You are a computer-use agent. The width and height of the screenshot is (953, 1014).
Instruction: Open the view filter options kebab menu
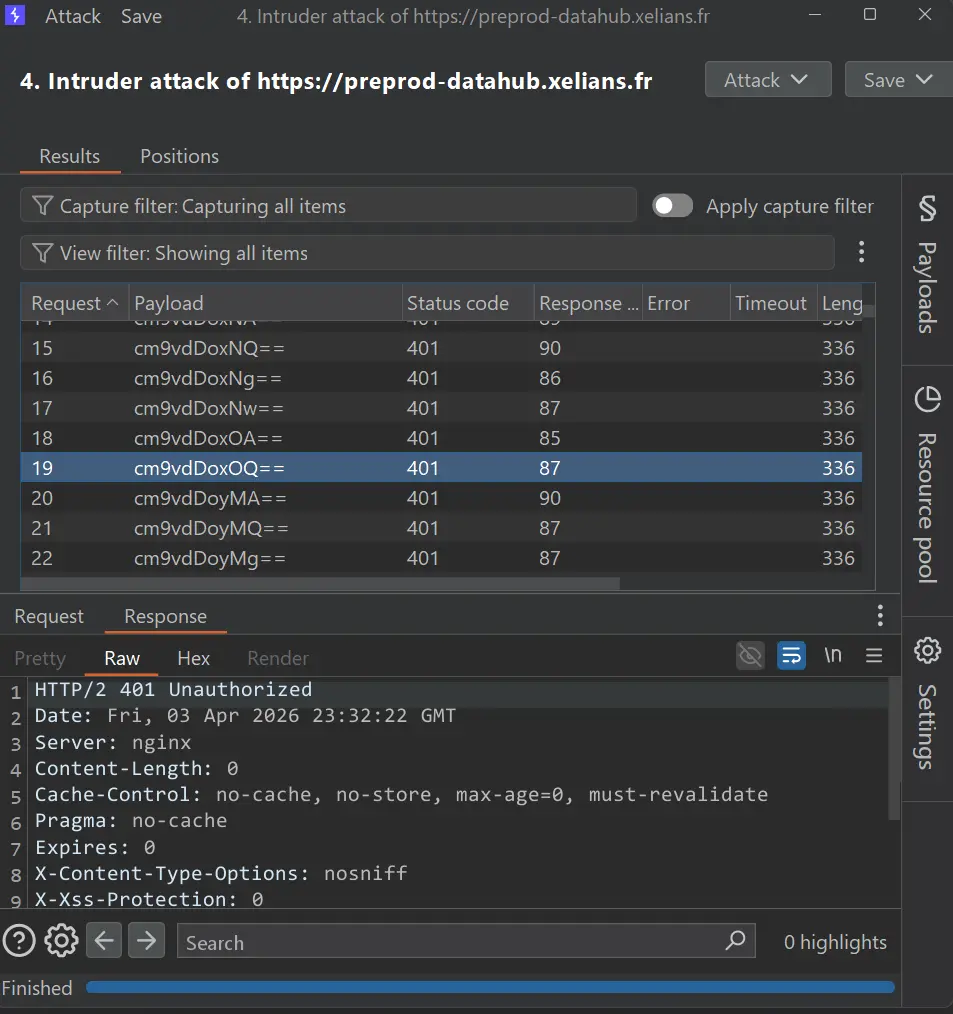point(861,252)
